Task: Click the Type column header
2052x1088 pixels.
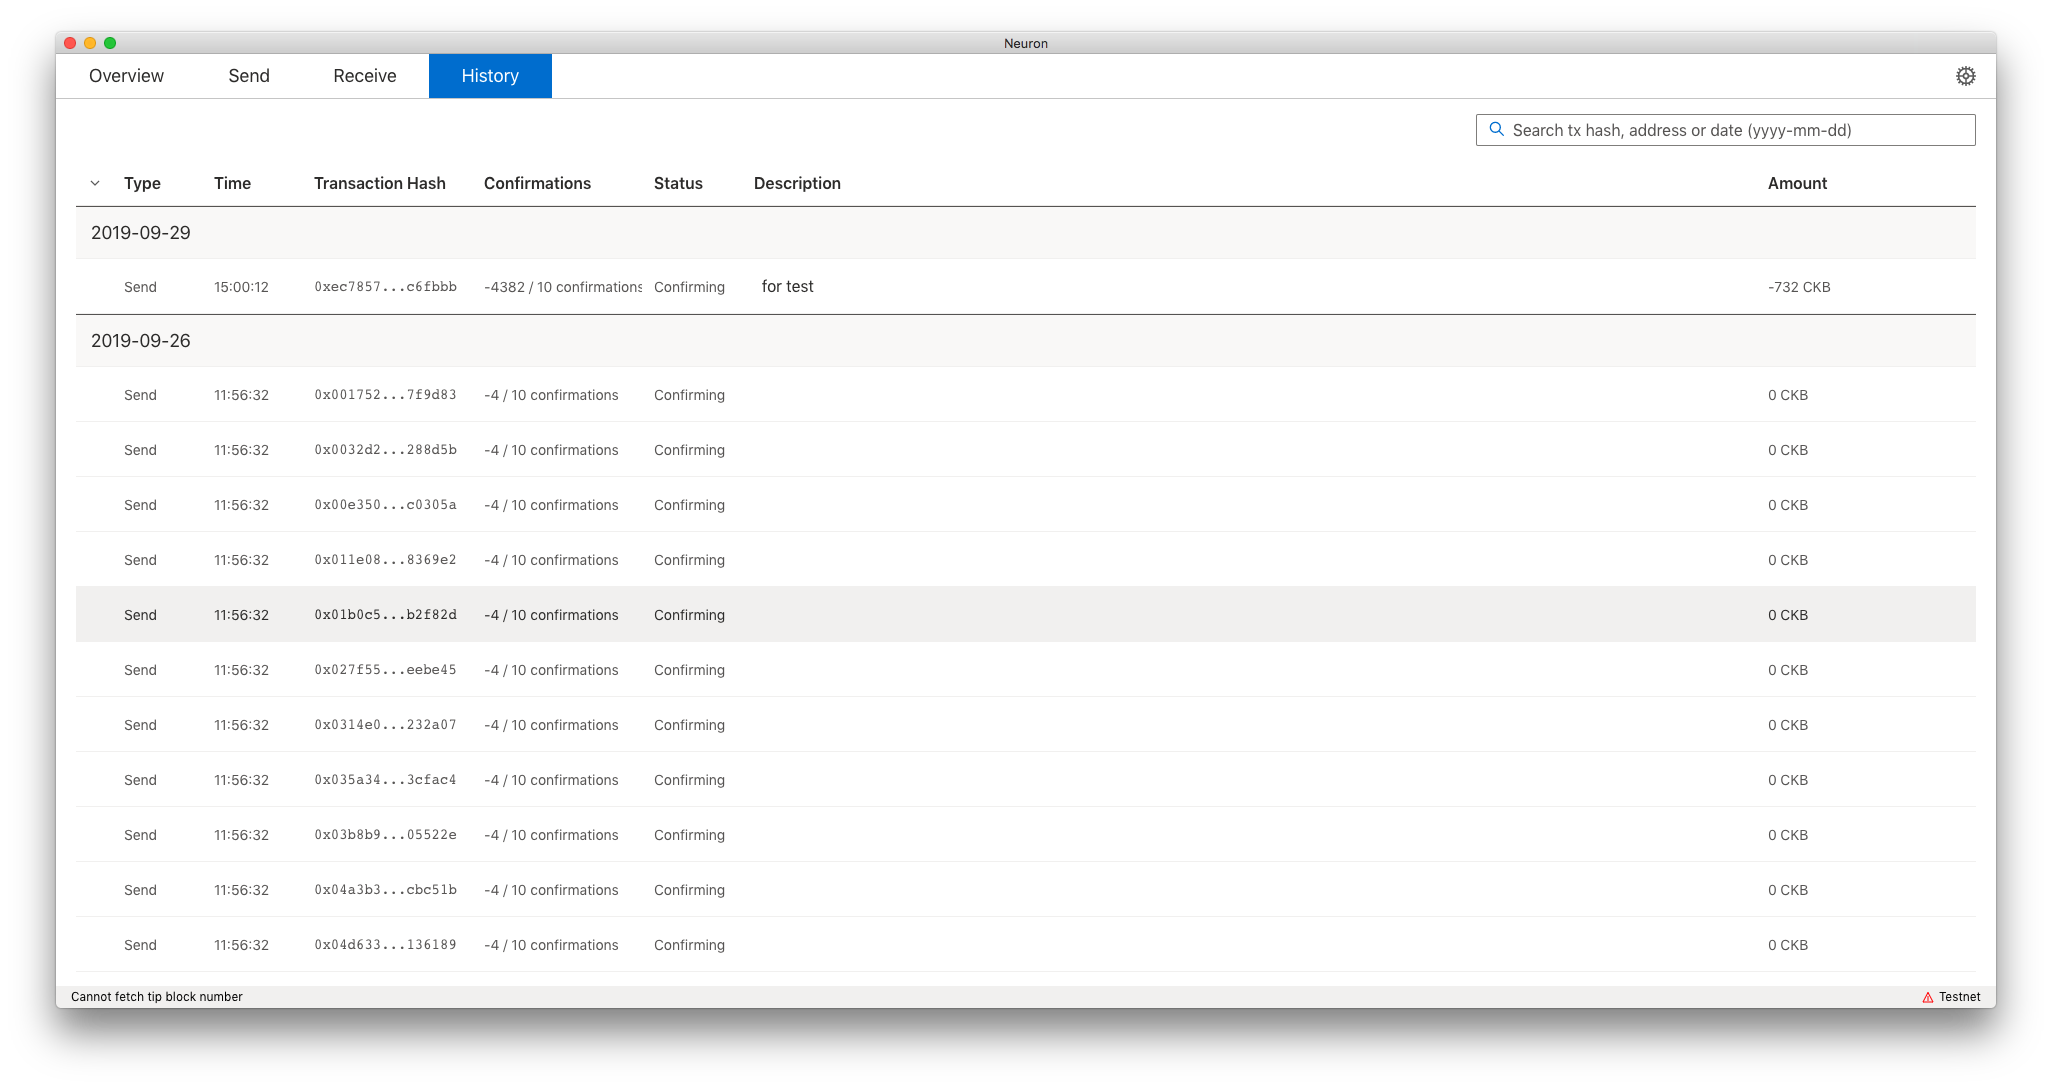Action: pyautogui.click(x=142, y=183)
